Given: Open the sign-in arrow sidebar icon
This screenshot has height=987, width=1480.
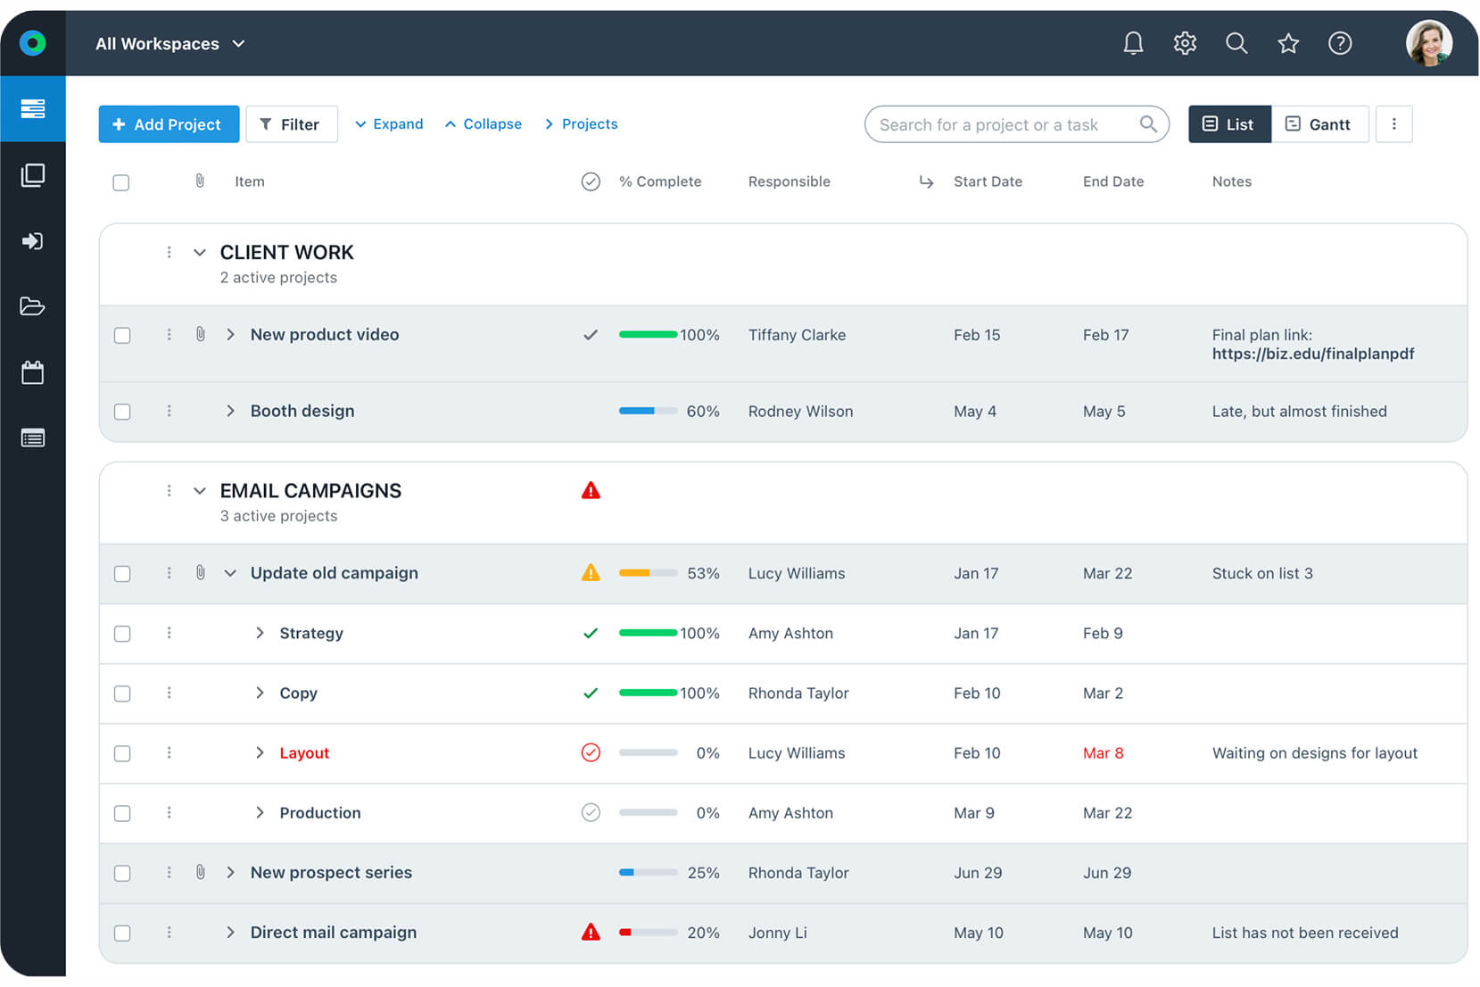Looking at the screenshot, I should point(33,241).
